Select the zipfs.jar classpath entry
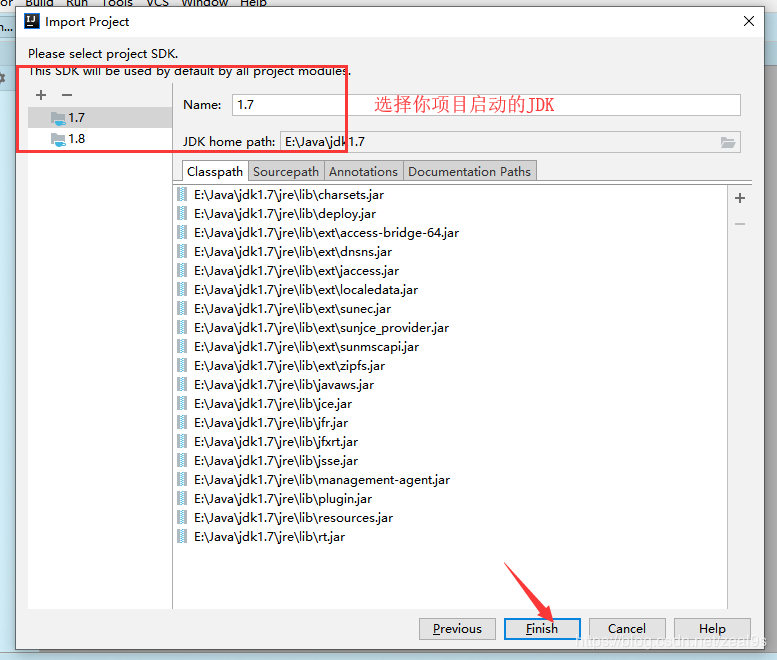777x660 pixels. click(x=450, y=366)
